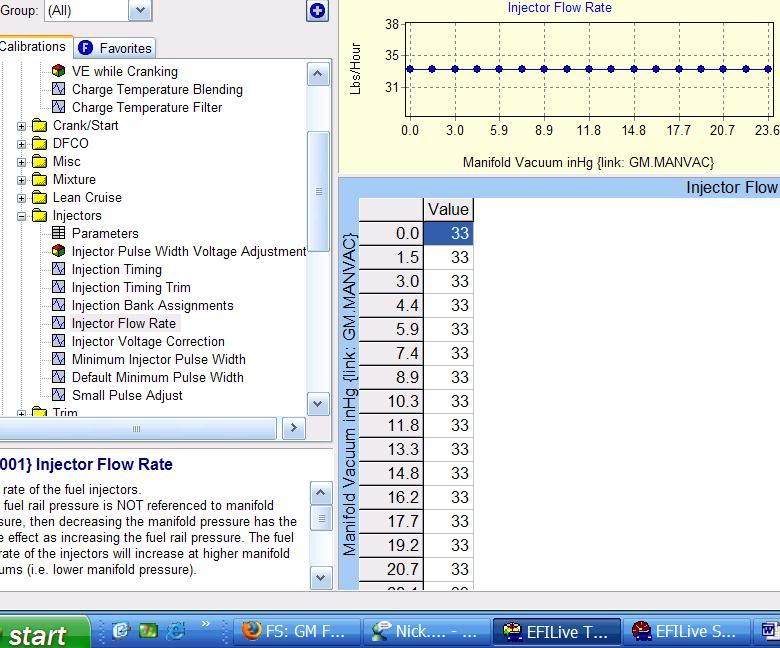Select VE while Cranking item

(124, 72)
